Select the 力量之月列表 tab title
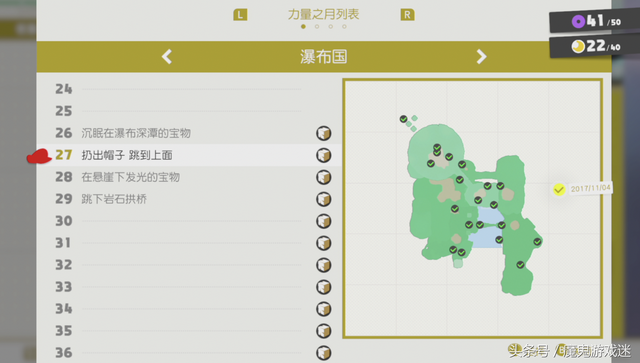The image size is (640, 363). [323, 14]
